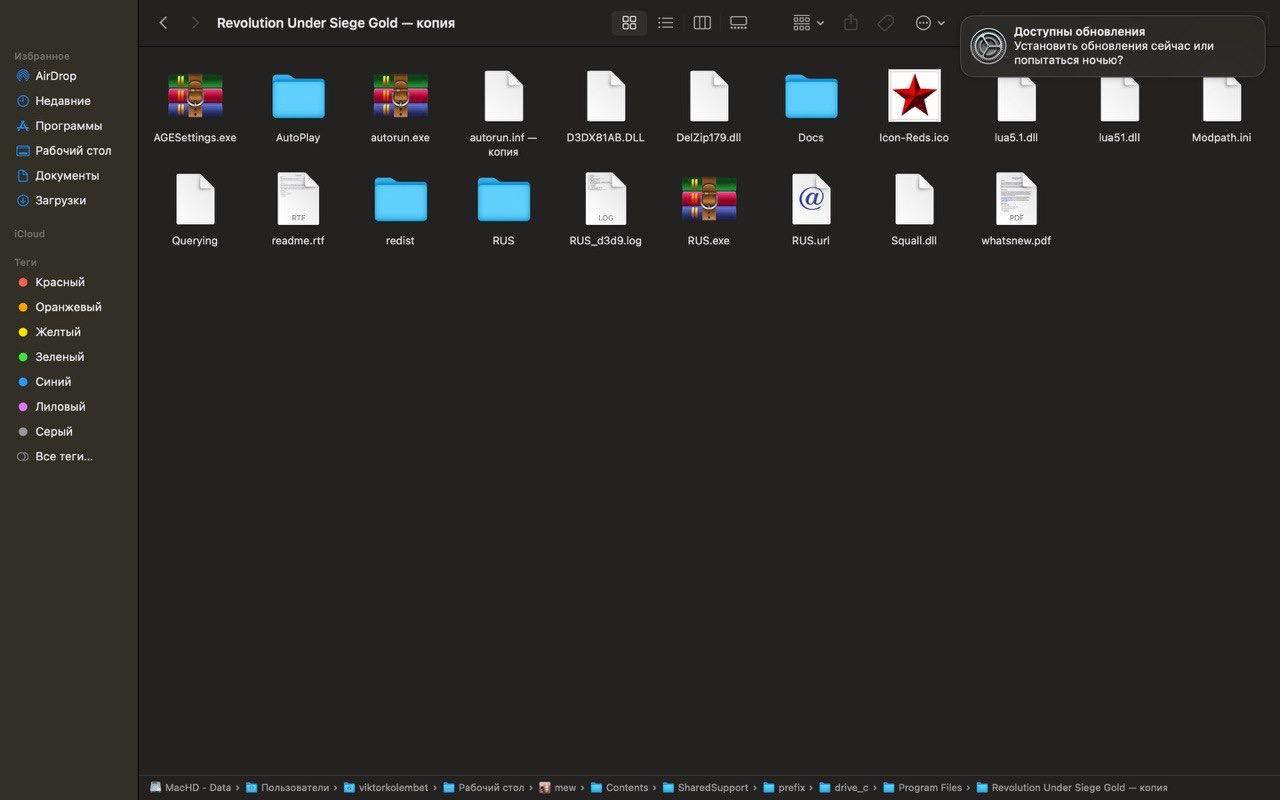Switch to list view
This screenshot has width=1280, height=800.
[665, 23]
